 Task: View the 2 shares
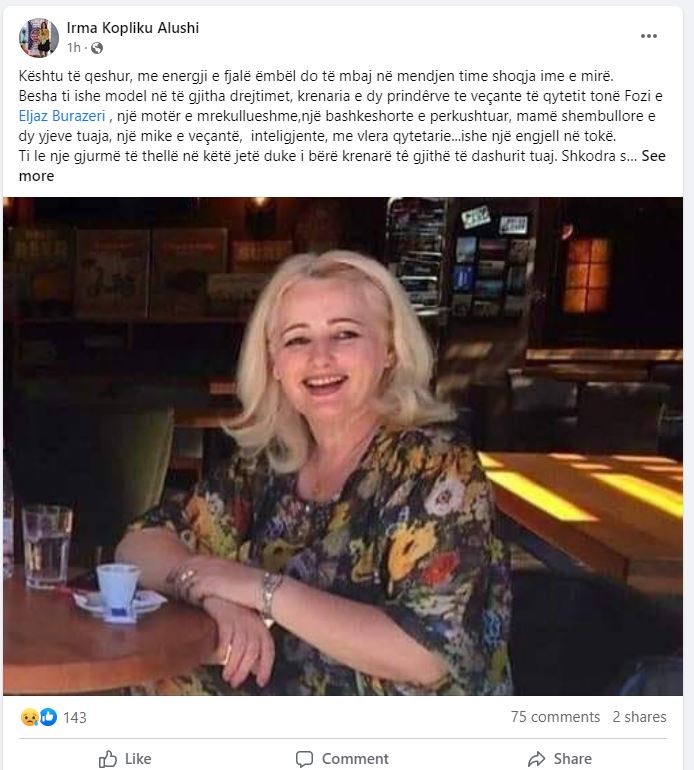click(x=639, y=717)
